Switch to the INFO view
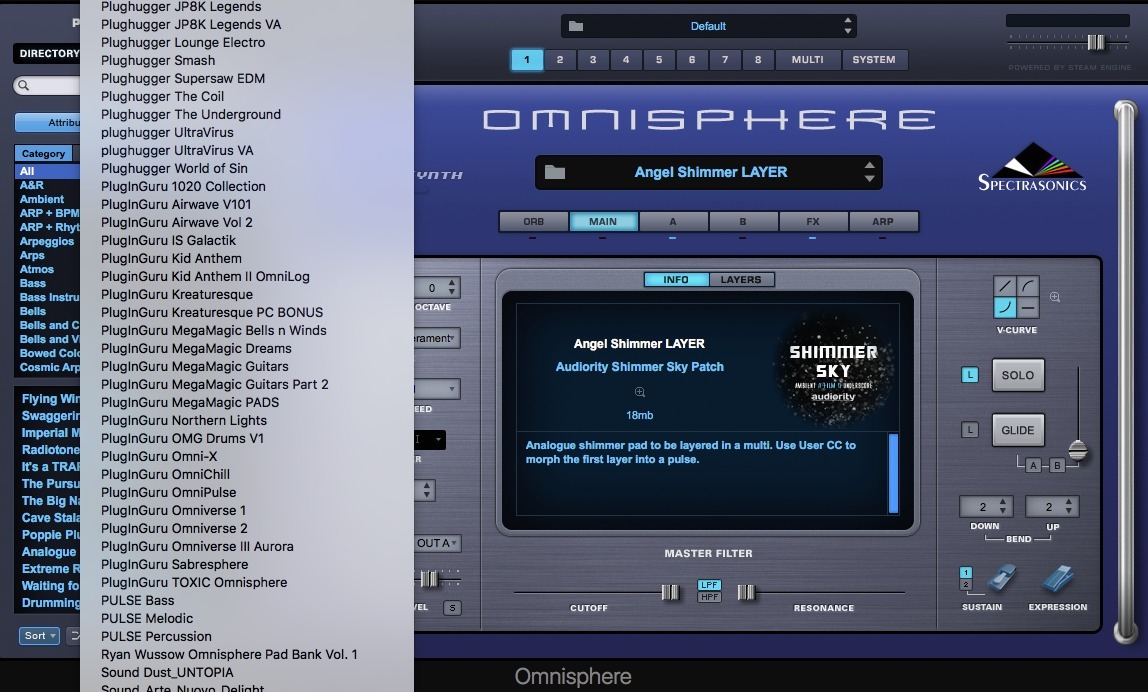This screenshot has height=692, width=1148. pos(676,280)
